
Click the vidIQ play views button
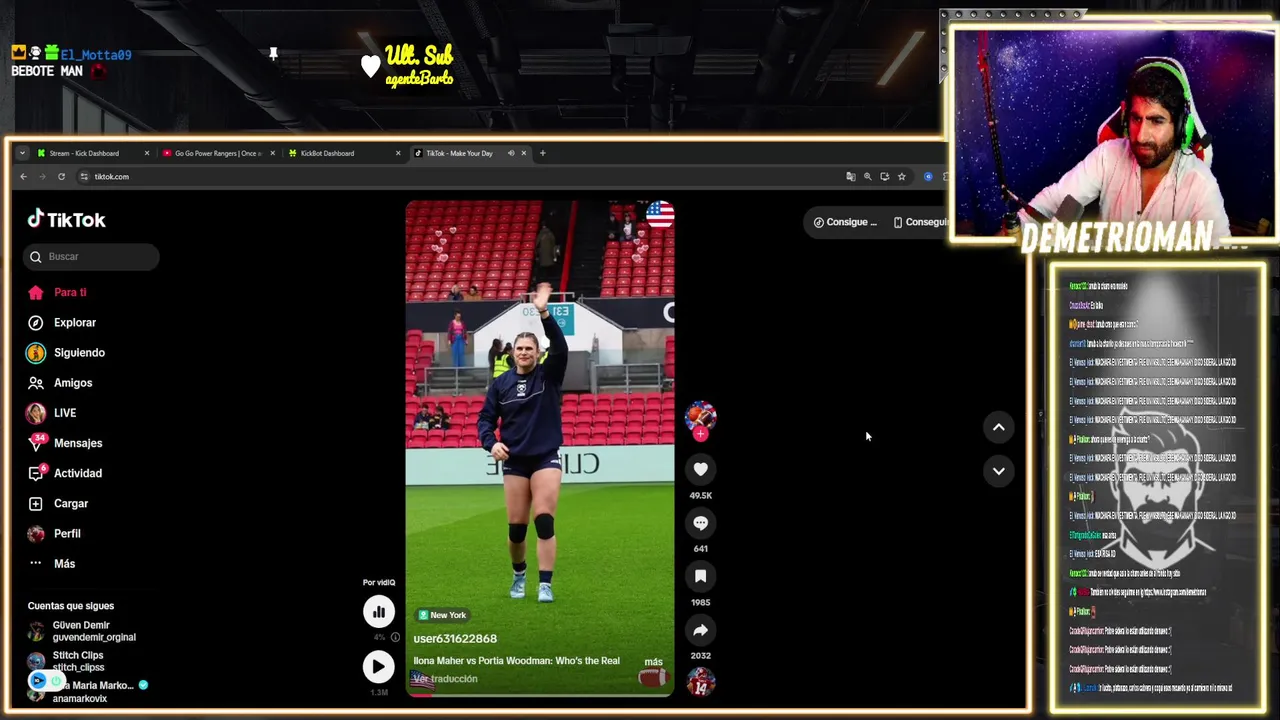click(x=379, y=667)
